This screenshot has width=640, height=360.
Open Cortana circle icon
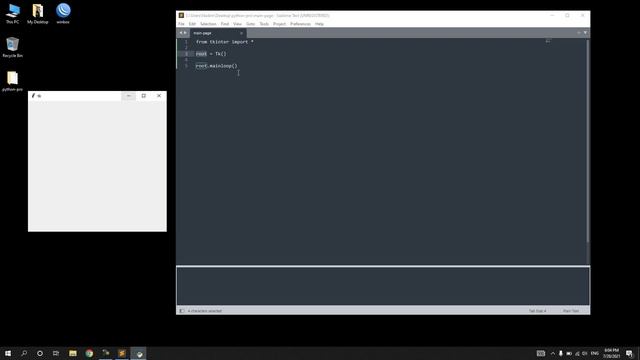(x=40, y=353)
